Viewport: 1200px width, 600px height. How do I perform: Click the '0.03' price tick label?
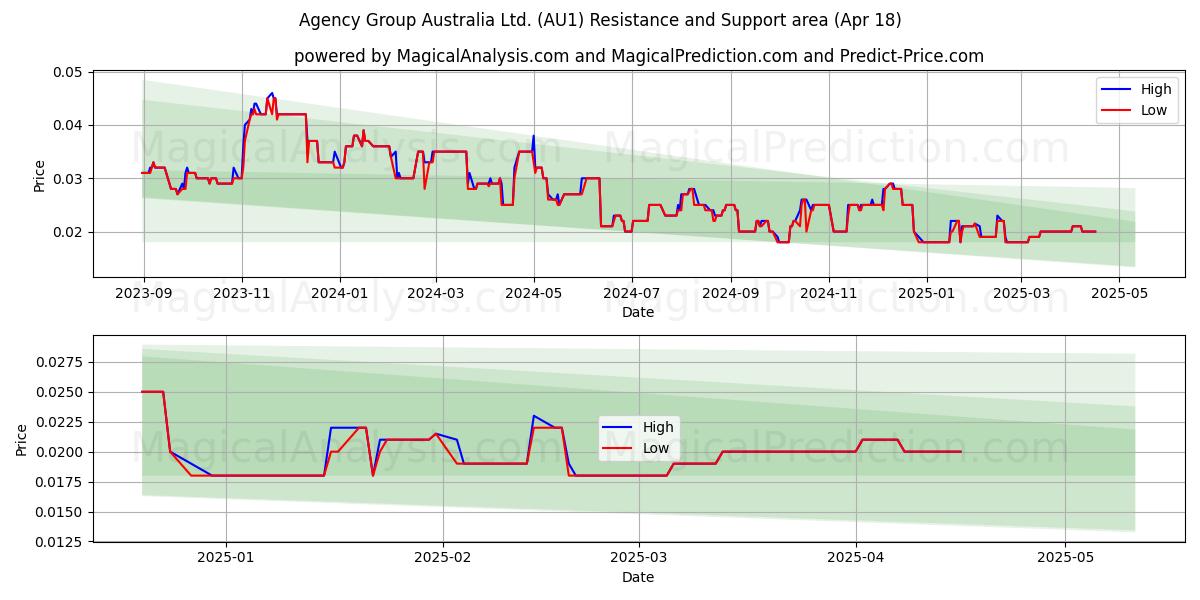(x=68, y=179)
